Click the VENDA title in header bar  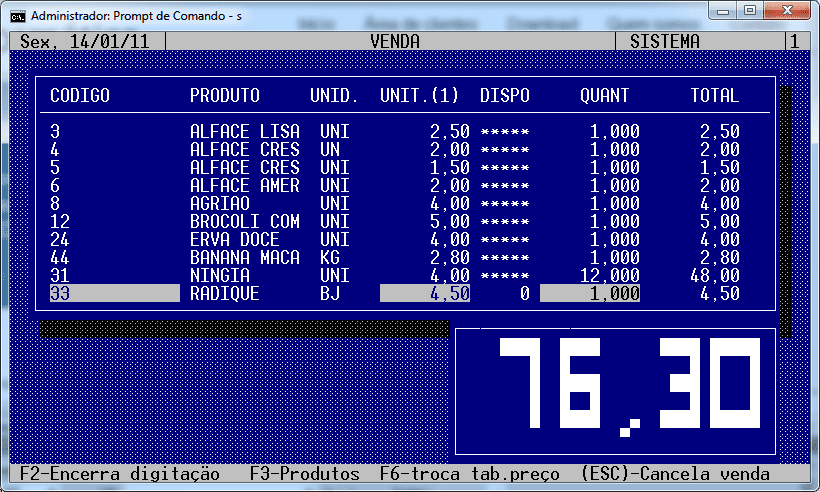click(x=395, y=41)
